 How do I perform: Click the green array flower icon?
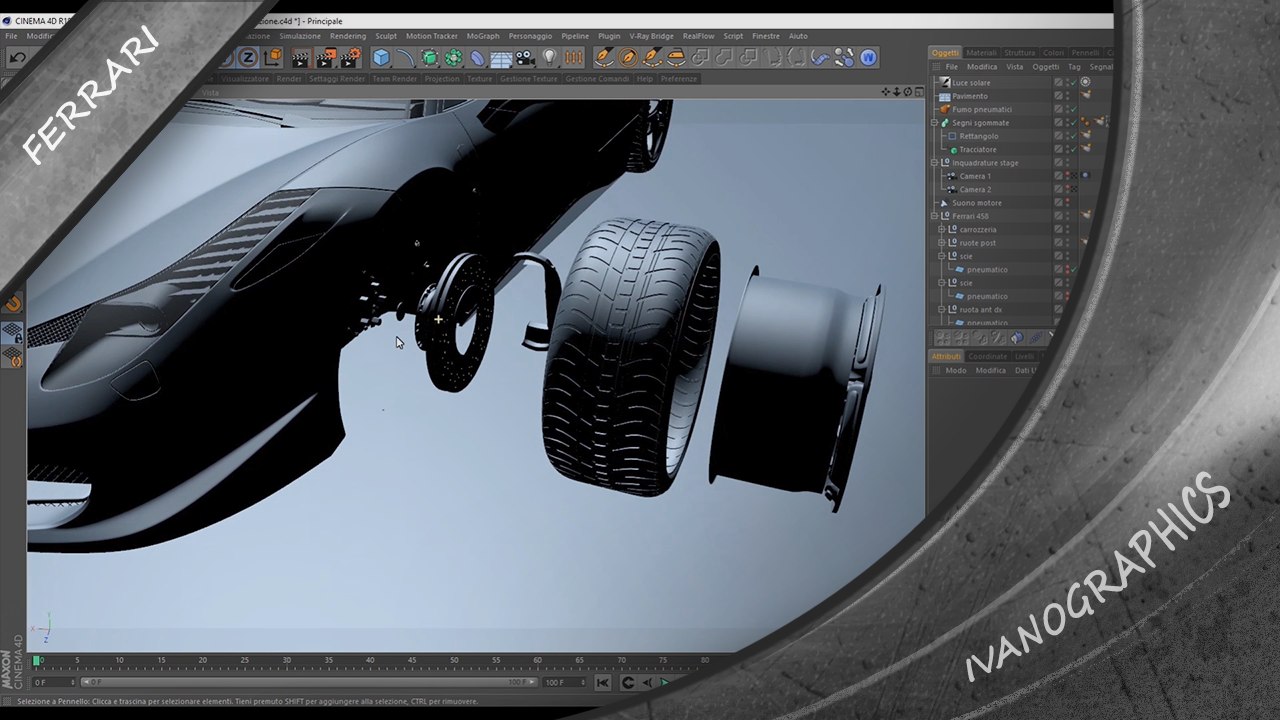453,58
